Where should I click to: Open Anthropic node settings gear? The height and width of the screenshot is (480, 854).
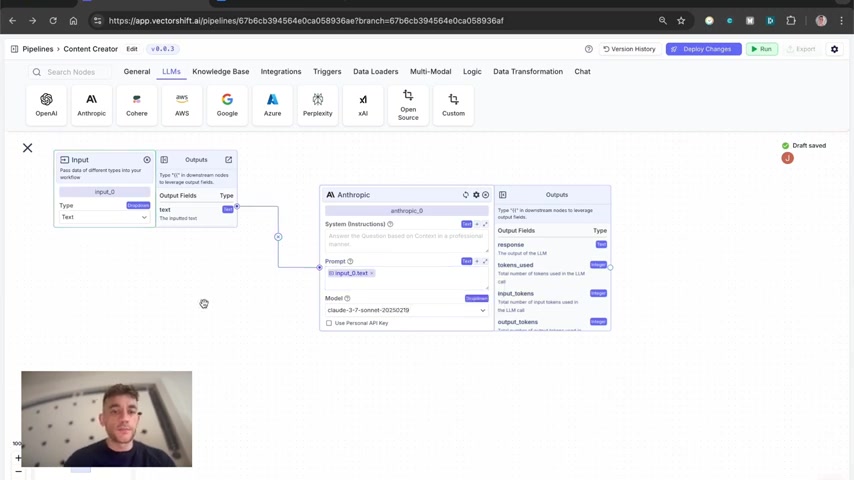click(x=476, y=195)
